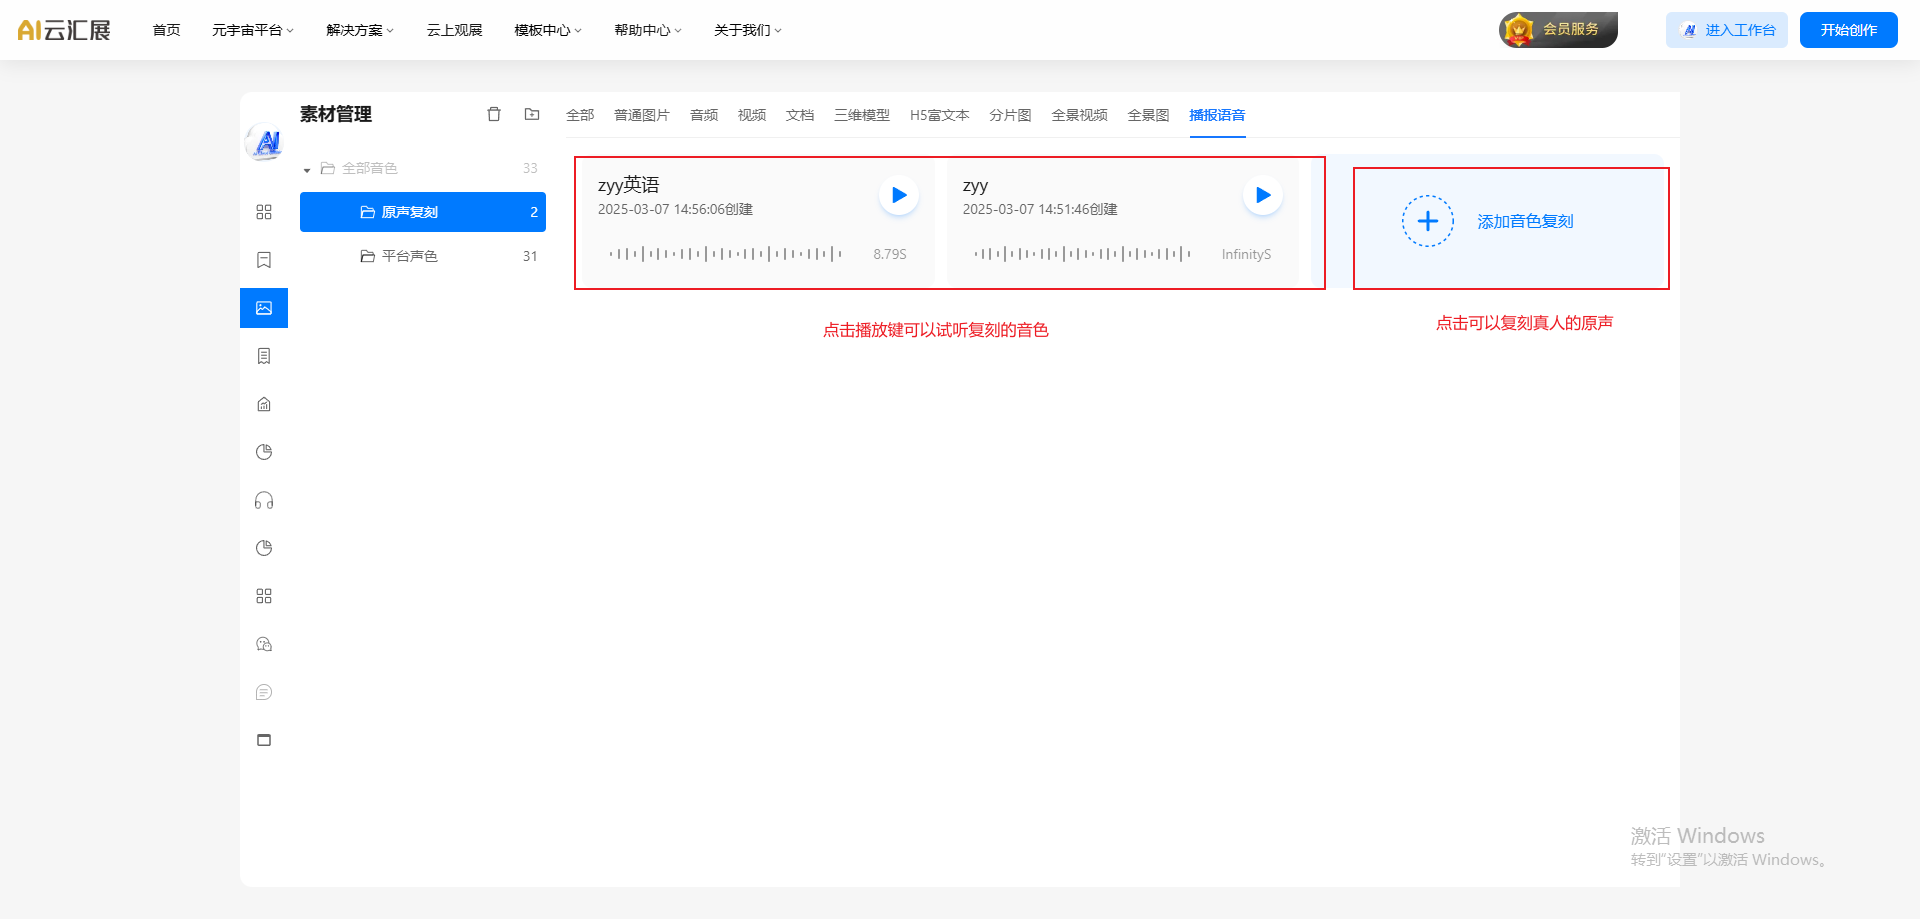Expand the 元宇宙平台 navigation dropdown
Screen dimensions: 1920x919
[252, 30]
